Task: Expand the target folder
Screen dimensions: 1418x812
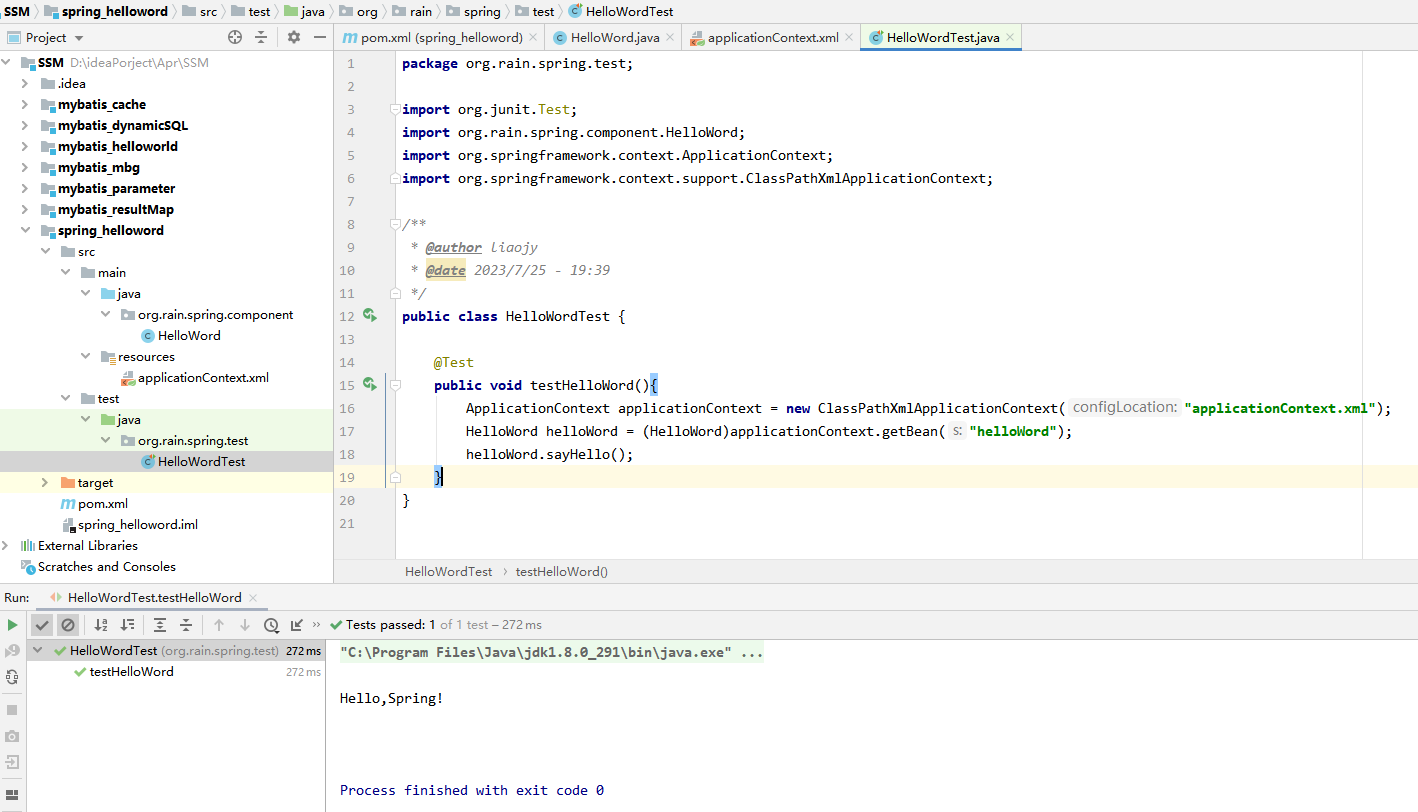Action: [x=45, y=482]
